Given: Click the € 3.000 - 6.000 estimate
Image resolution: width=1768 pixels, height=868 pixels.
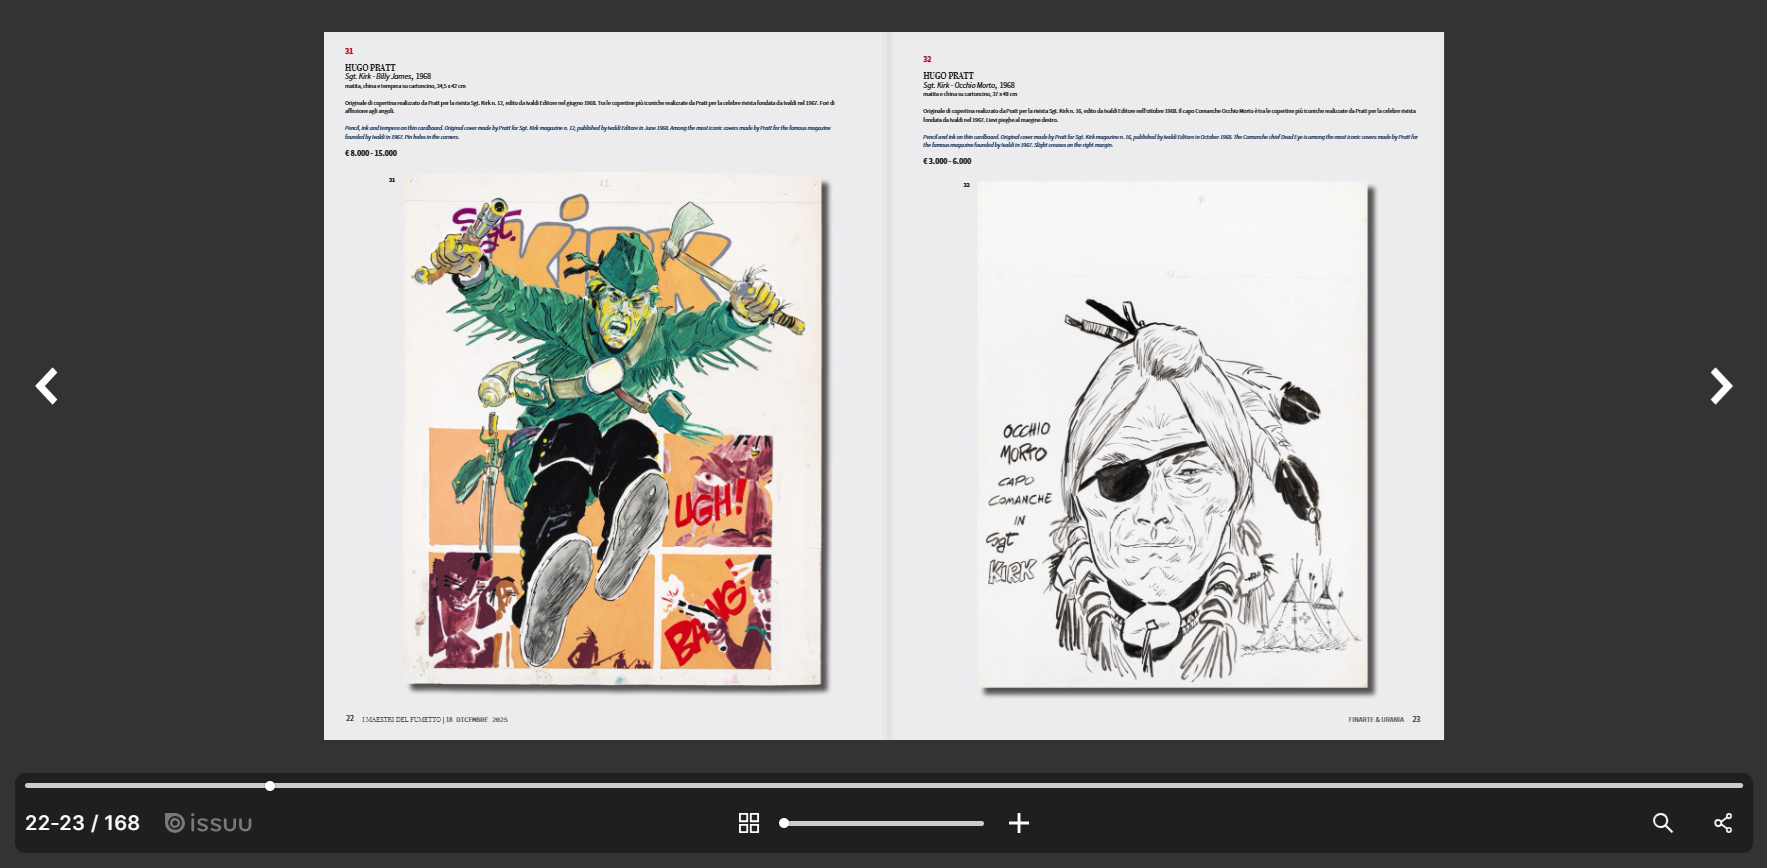Looking at the screenshot, I should coord(947,161).
